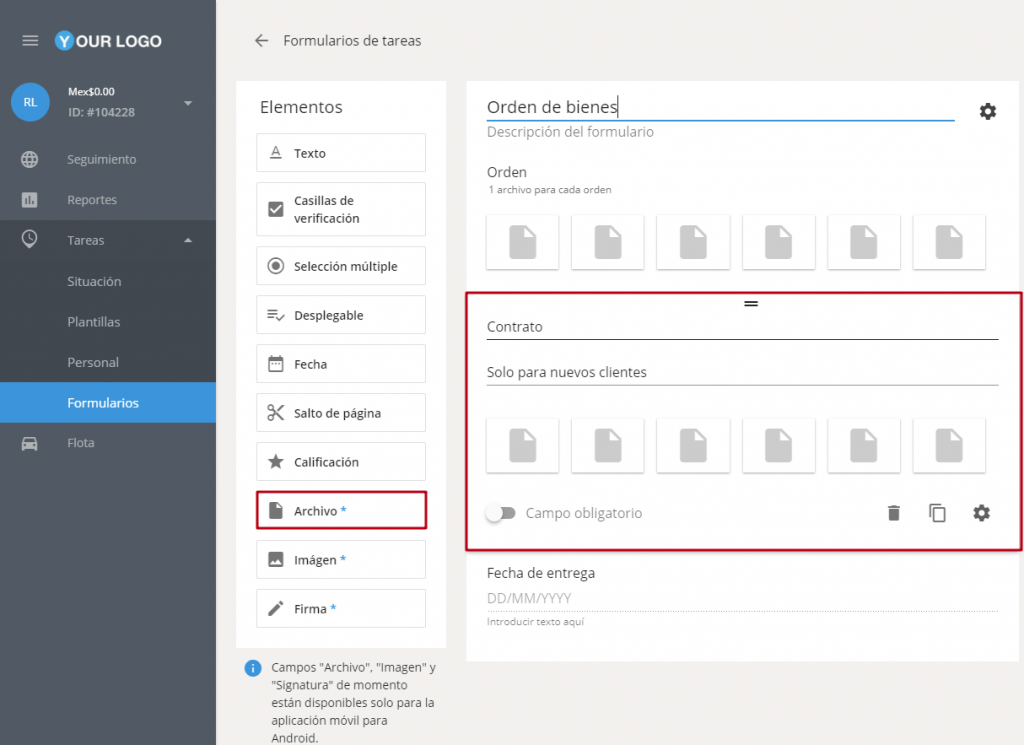1024x745 pixels.
Task: Add a Selección múltiple element
Action: [x=341, y=266]
